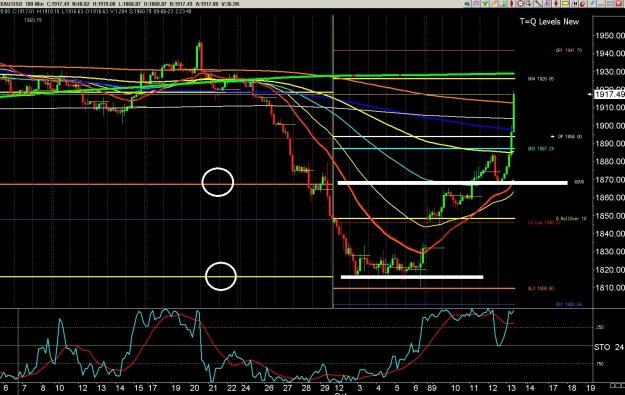Click the STO 24 indicator label
The width and height of the screenshot is (625, 395).
pyautogui.click(x=609, y=347)
